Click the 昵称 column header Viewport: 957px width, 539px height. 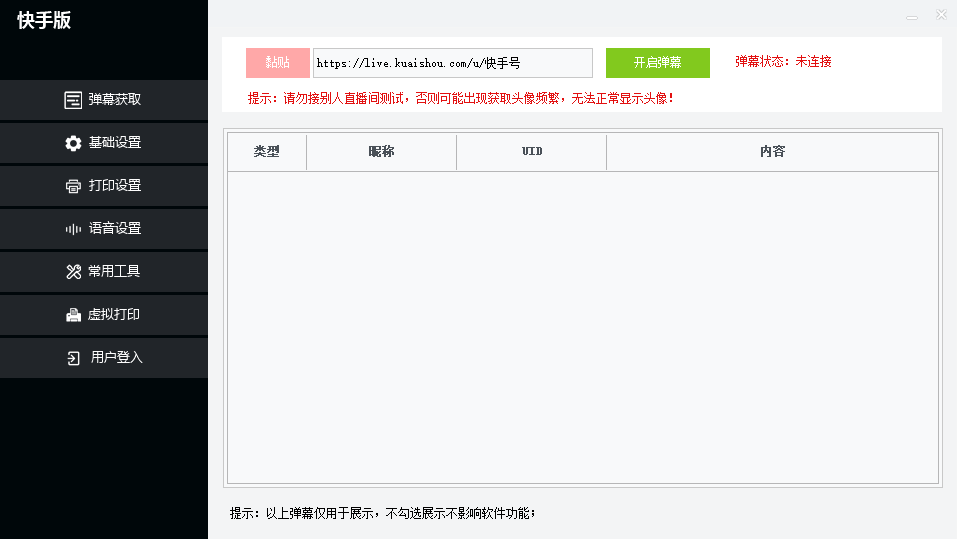(x=381, y=151)
